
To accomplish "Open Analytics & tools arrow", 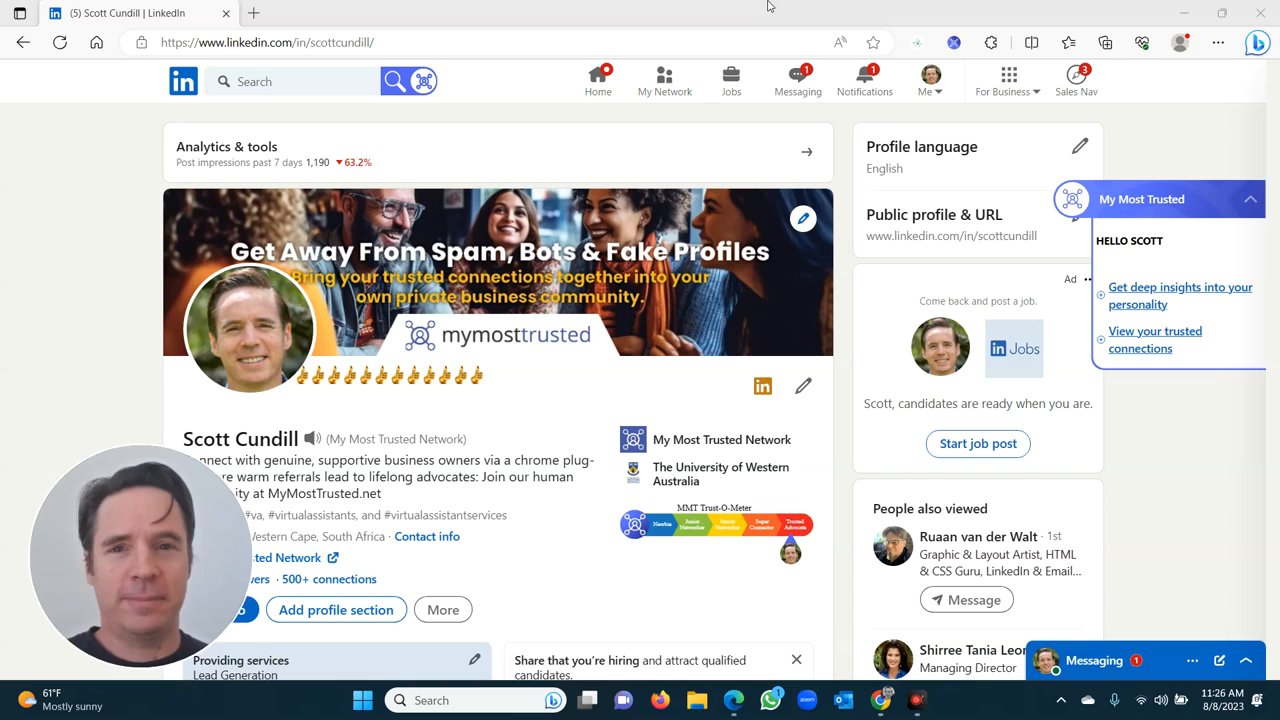I will click(x=807, y=152).
